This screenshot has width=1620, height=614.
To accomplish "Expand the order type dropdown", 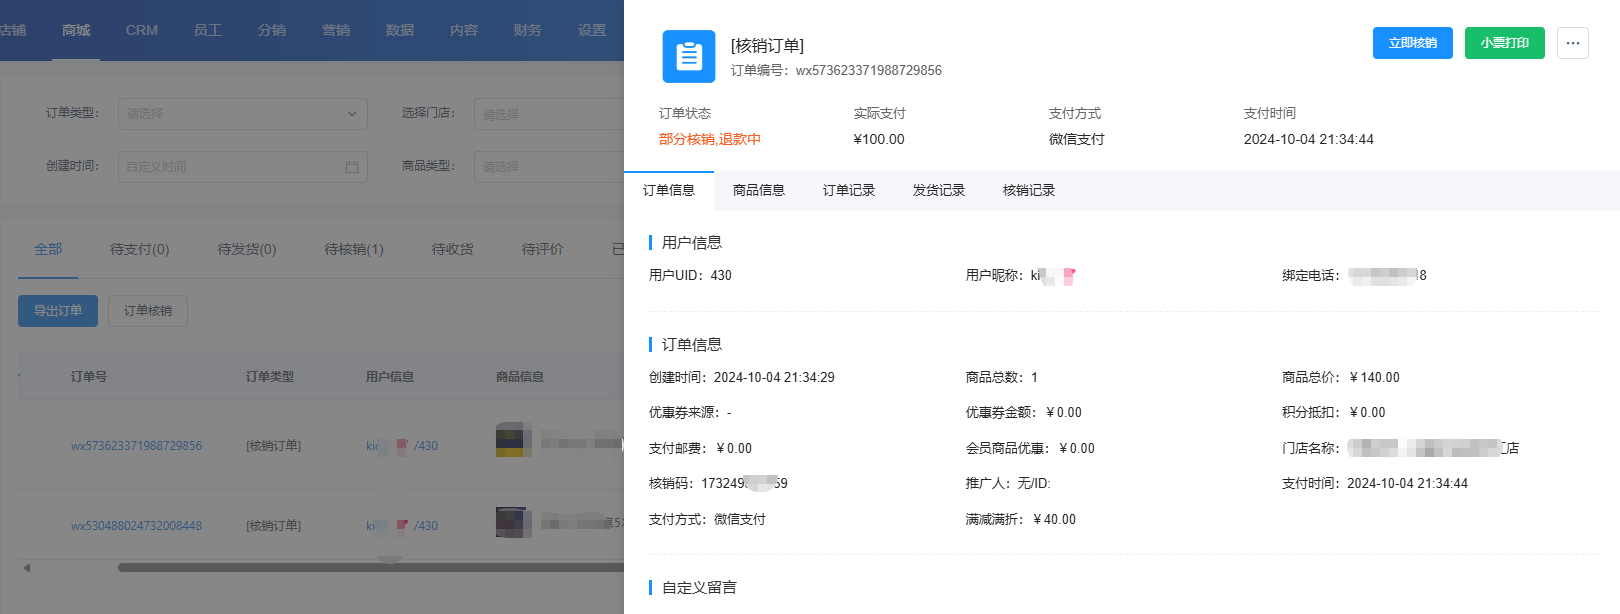I will click(x=242, y=114).
